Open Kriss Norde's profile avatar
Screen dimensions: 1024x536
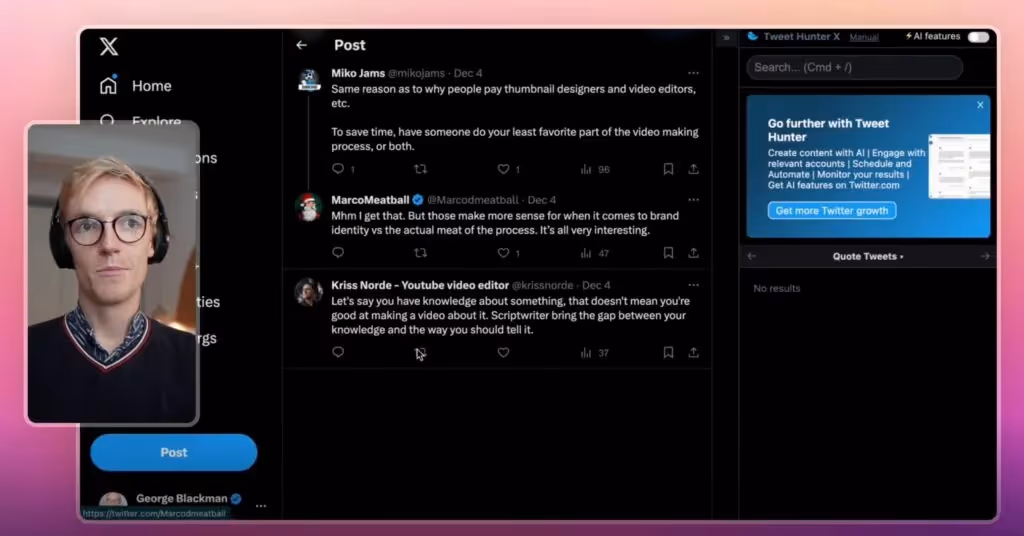coord(309,292)
